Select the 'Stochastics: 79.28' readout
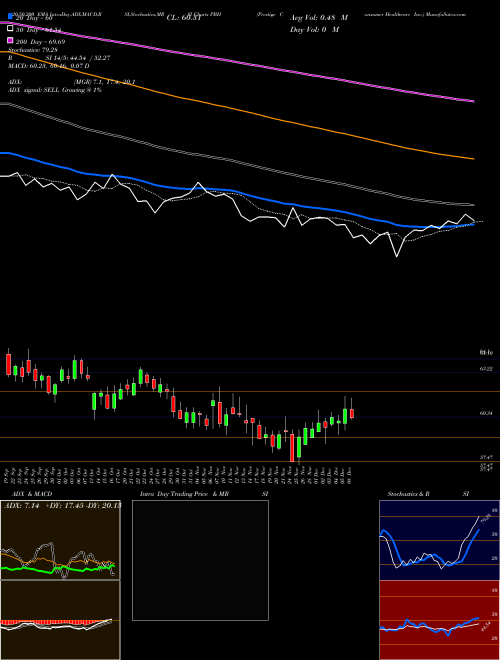 31,50
